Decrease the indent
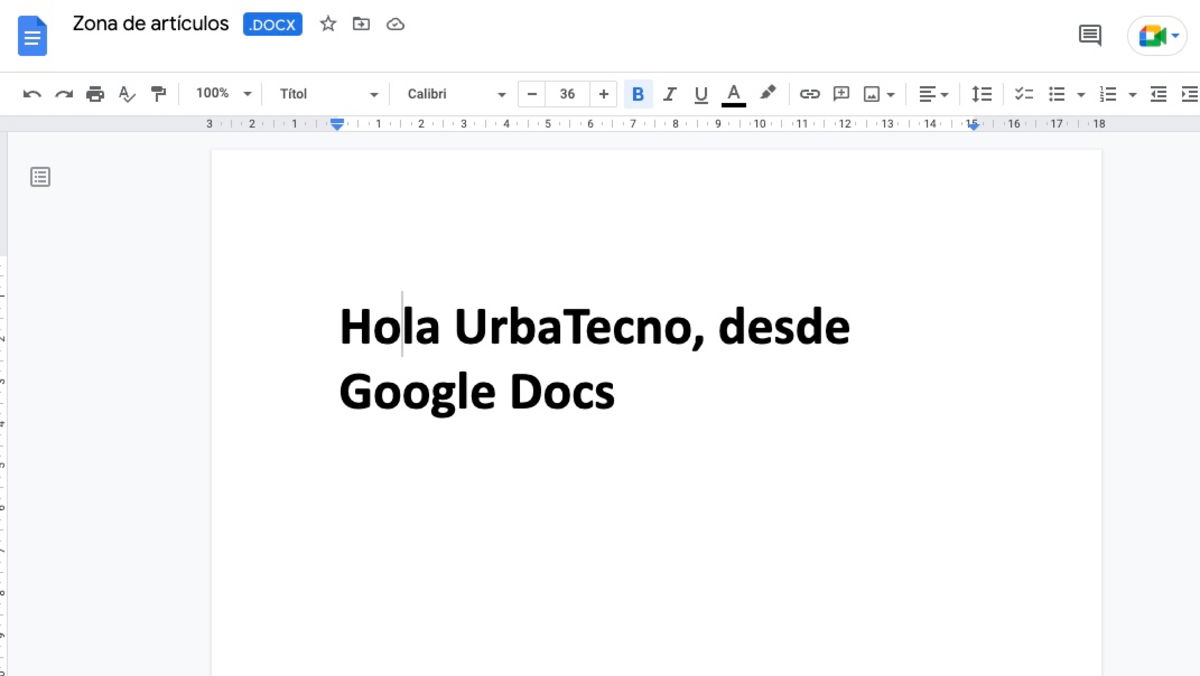Viewport: 1200px width, 676px height. pos(1158,94)
